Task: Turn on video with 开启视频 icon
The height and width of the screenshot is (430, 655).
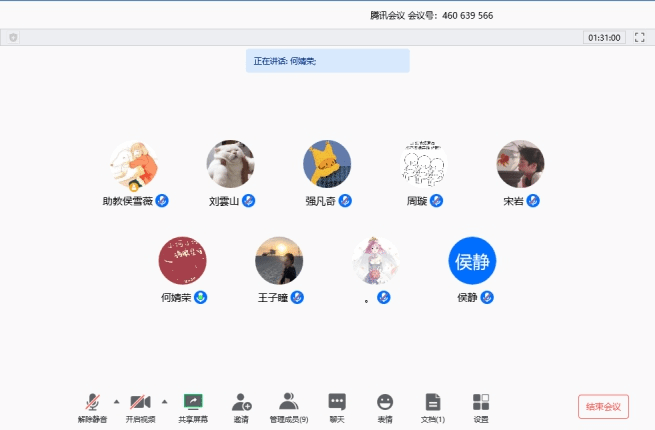Action: coord(140,402)
